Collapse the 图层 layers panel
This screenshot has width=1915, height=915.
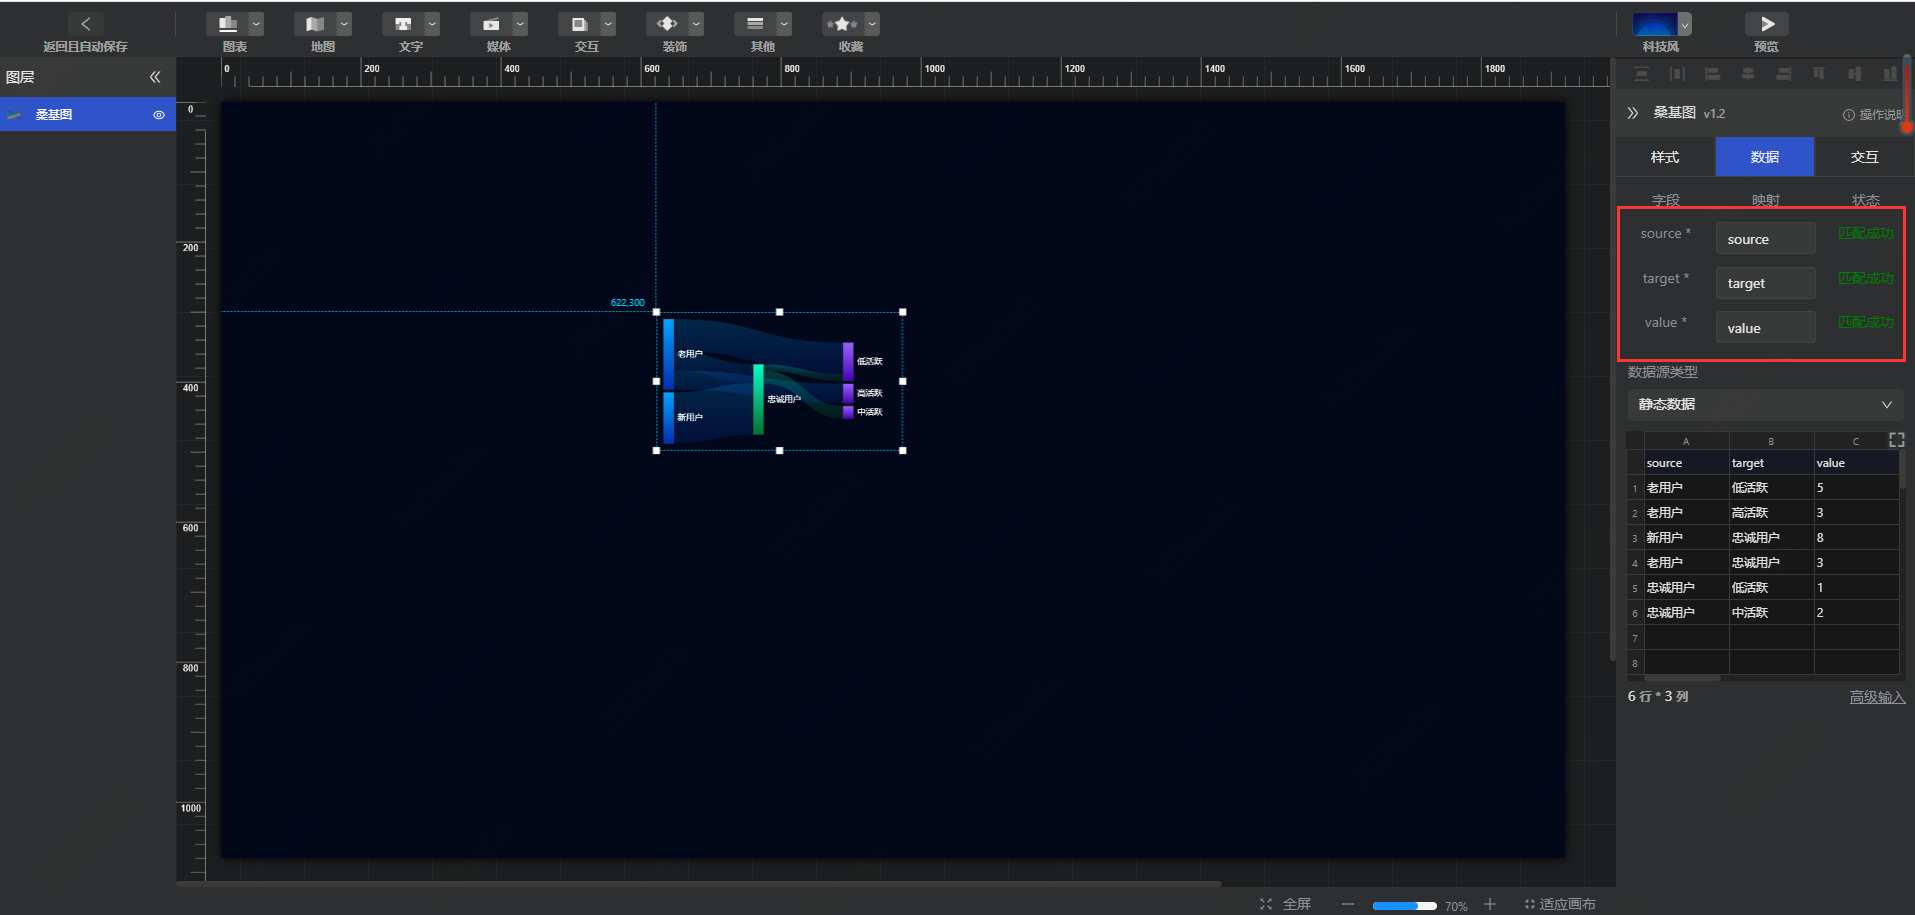tap(155, 77)
